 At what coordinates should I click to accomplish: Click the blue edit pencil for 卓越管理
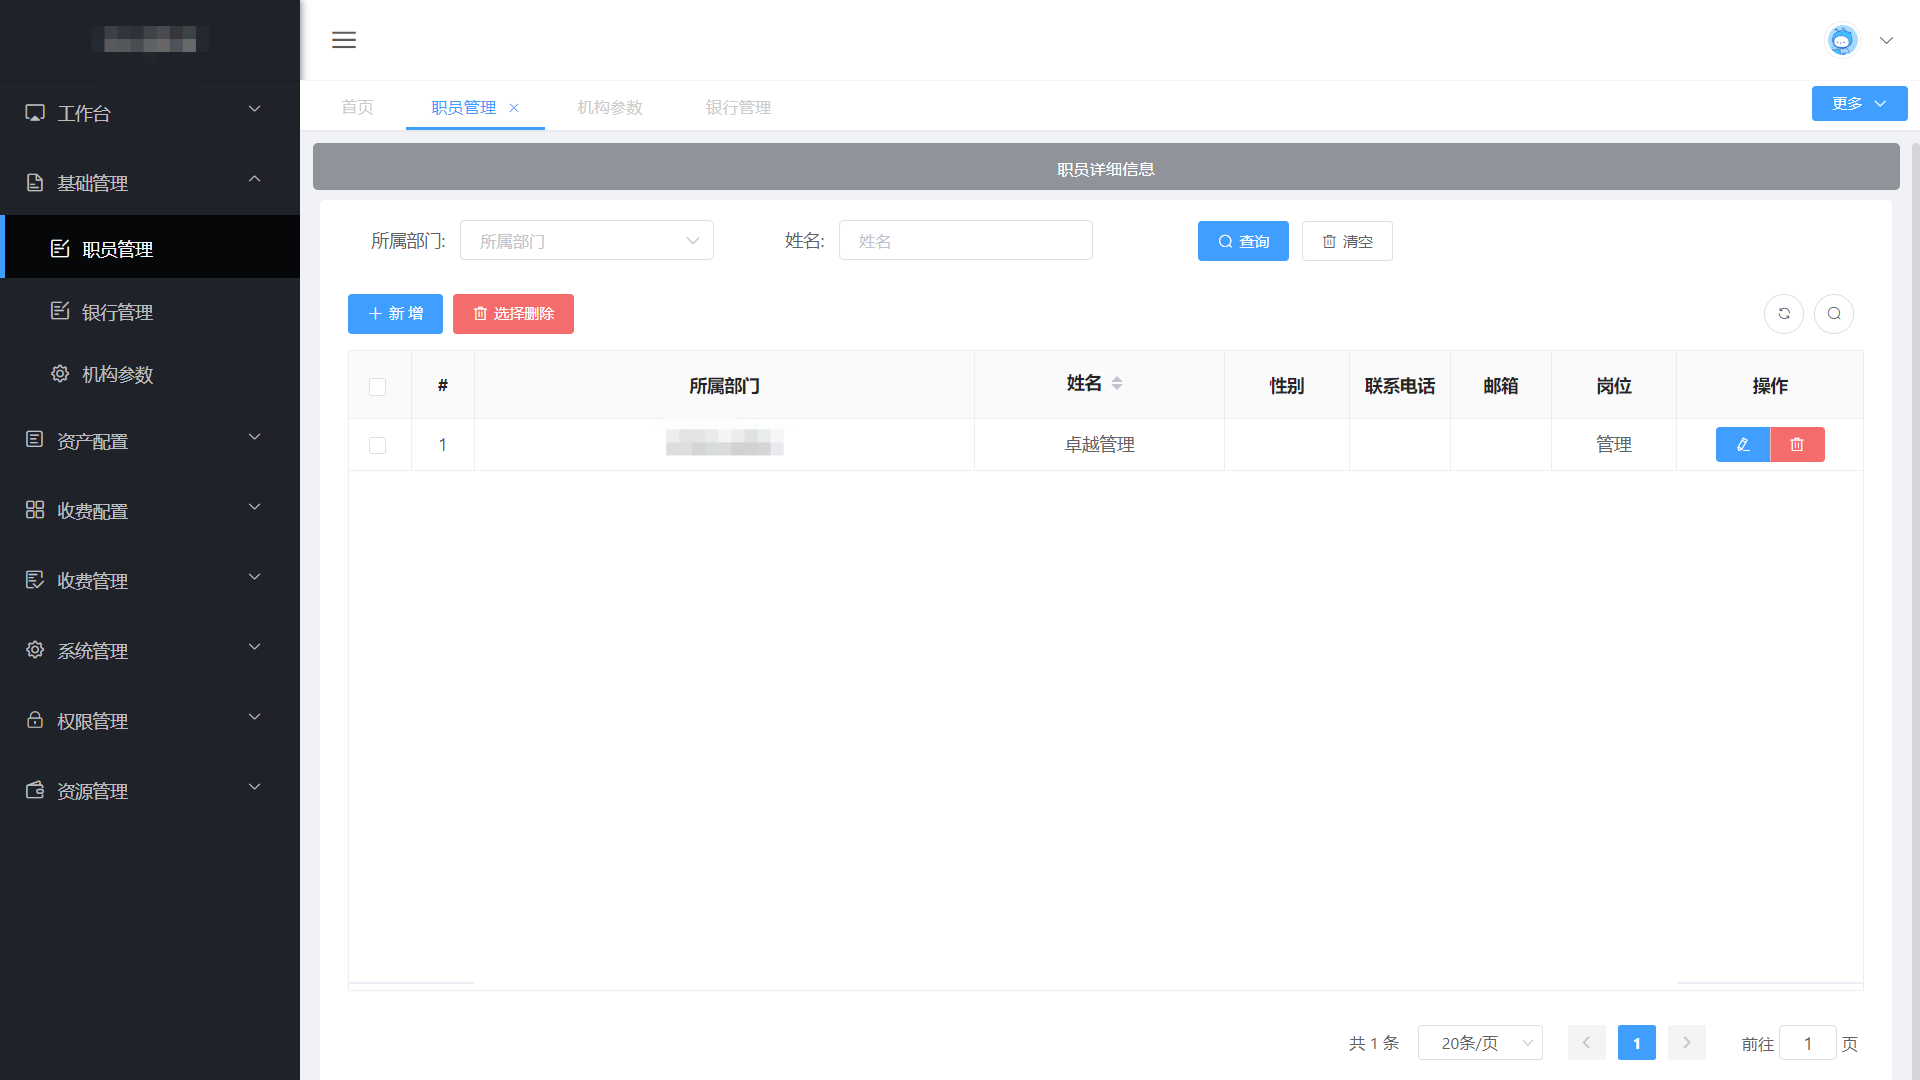pyautogui.click(x=1743, y=445)
